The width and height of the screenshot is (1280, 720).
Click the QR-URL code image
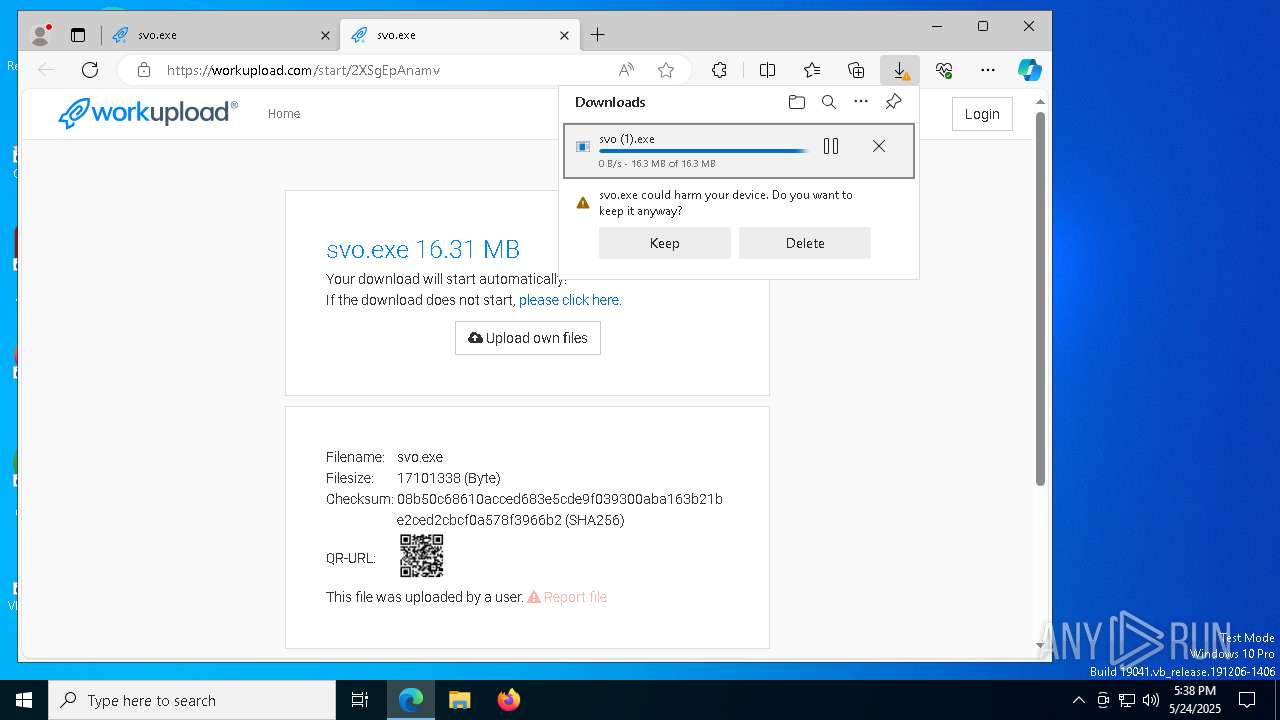[422, 556]
